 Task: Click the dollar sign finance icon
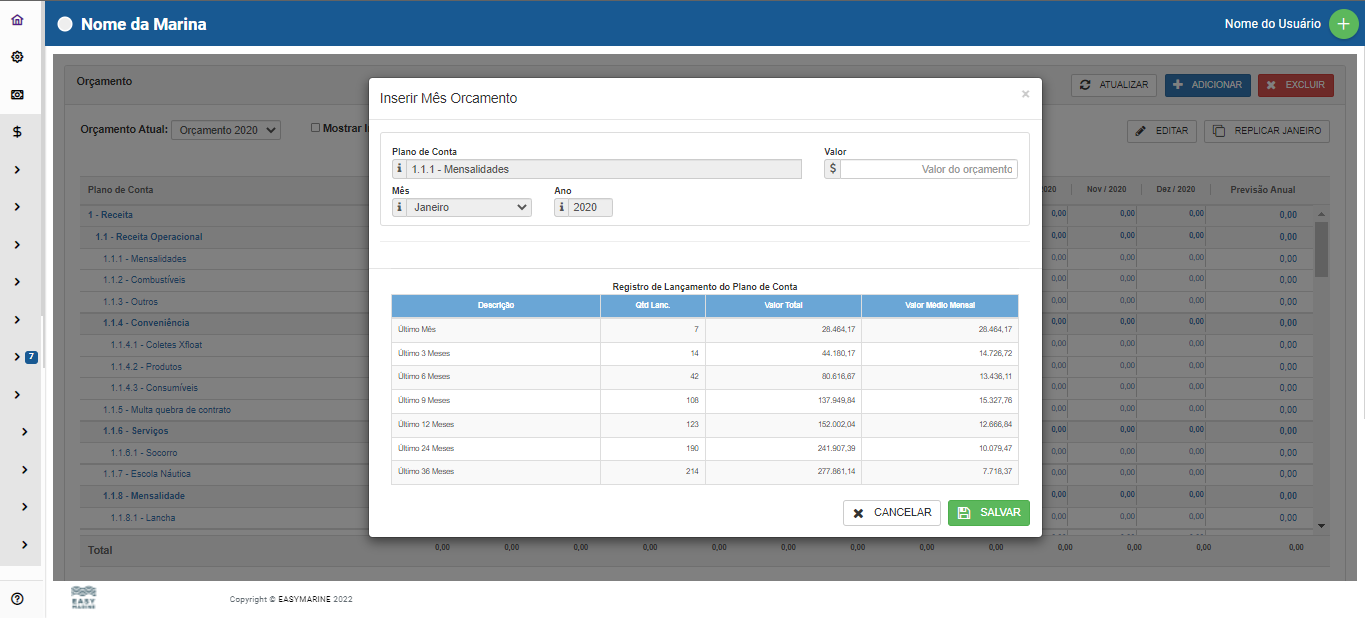point(17,132)
